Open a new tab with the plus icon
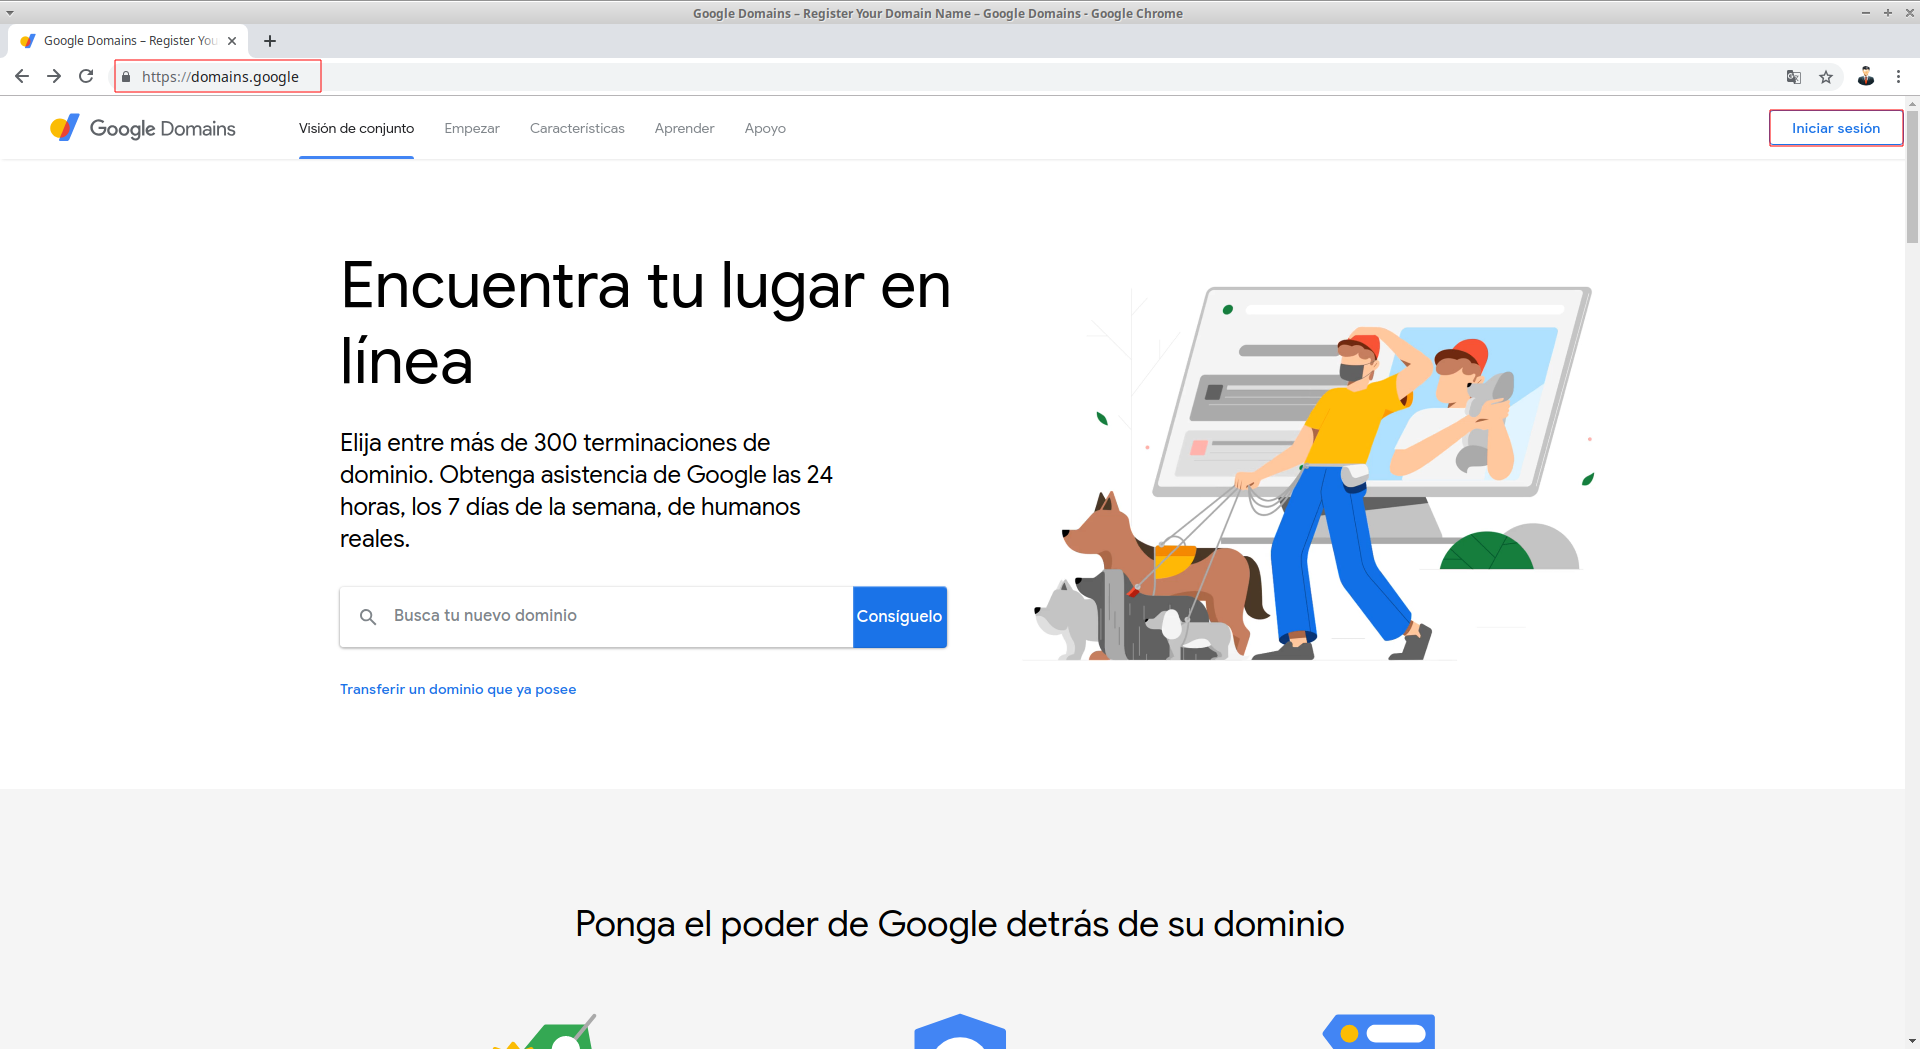This screenshot has width=1920, height=1049. pyautogui.click(x=270, y=41)
